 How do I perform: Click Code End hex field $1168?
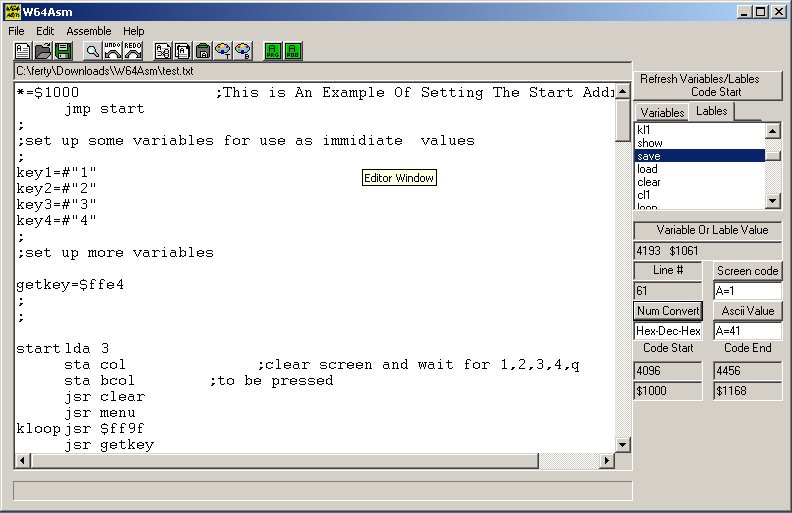click(748, 391)
